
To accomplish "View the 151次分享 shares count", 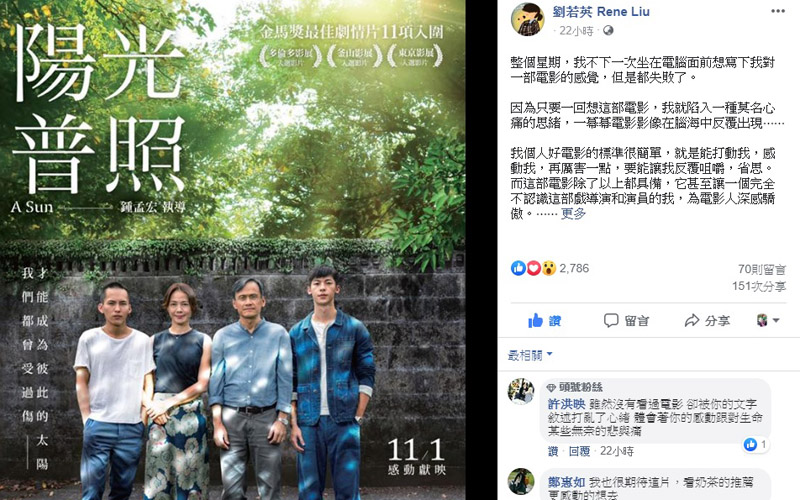I will [759, 286].
